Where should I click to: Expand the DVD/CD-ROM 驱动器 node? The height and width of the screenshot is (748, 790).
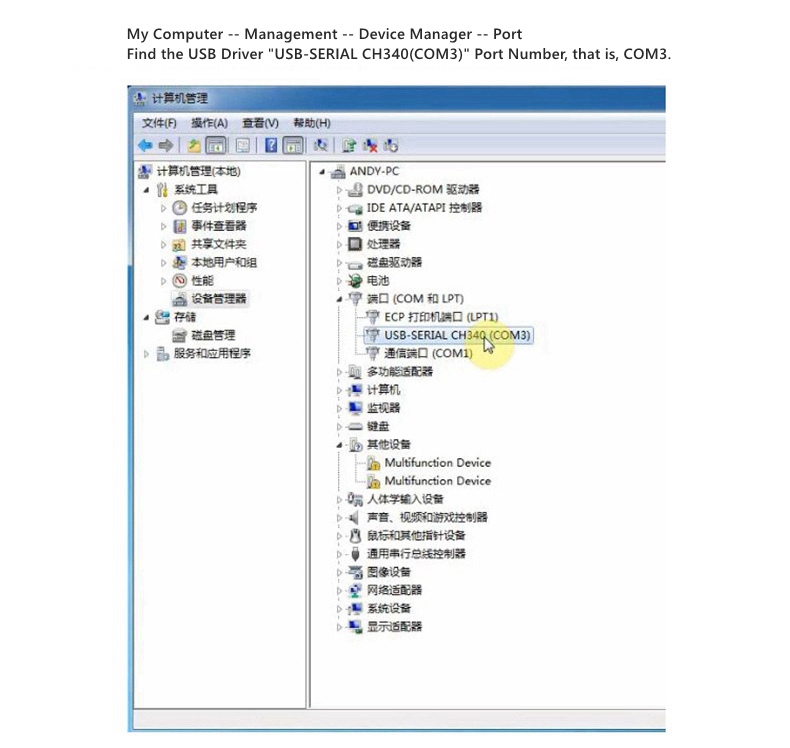341,190
